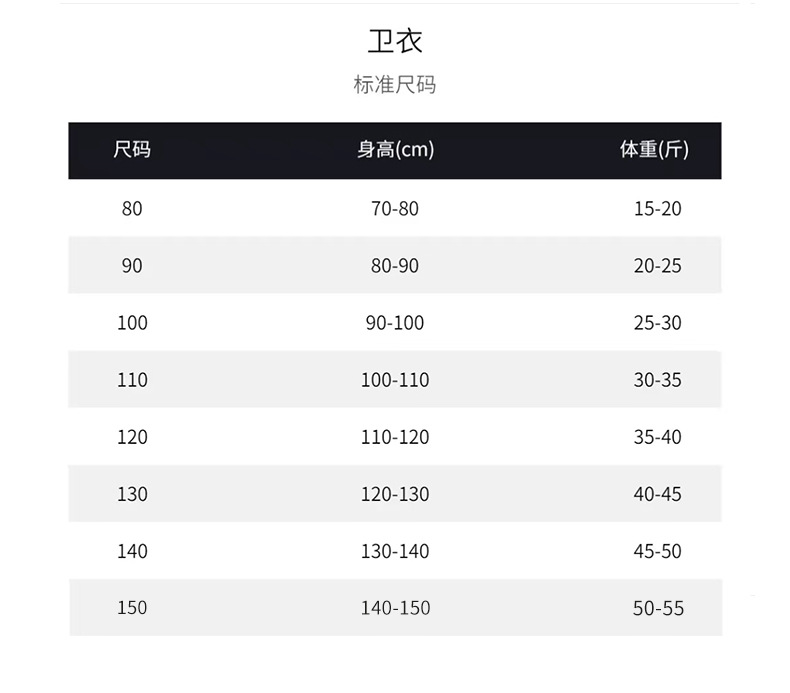790x693 pixels.
Task: Click the 30-35 weight cell
Action: (x=657, y=379)
